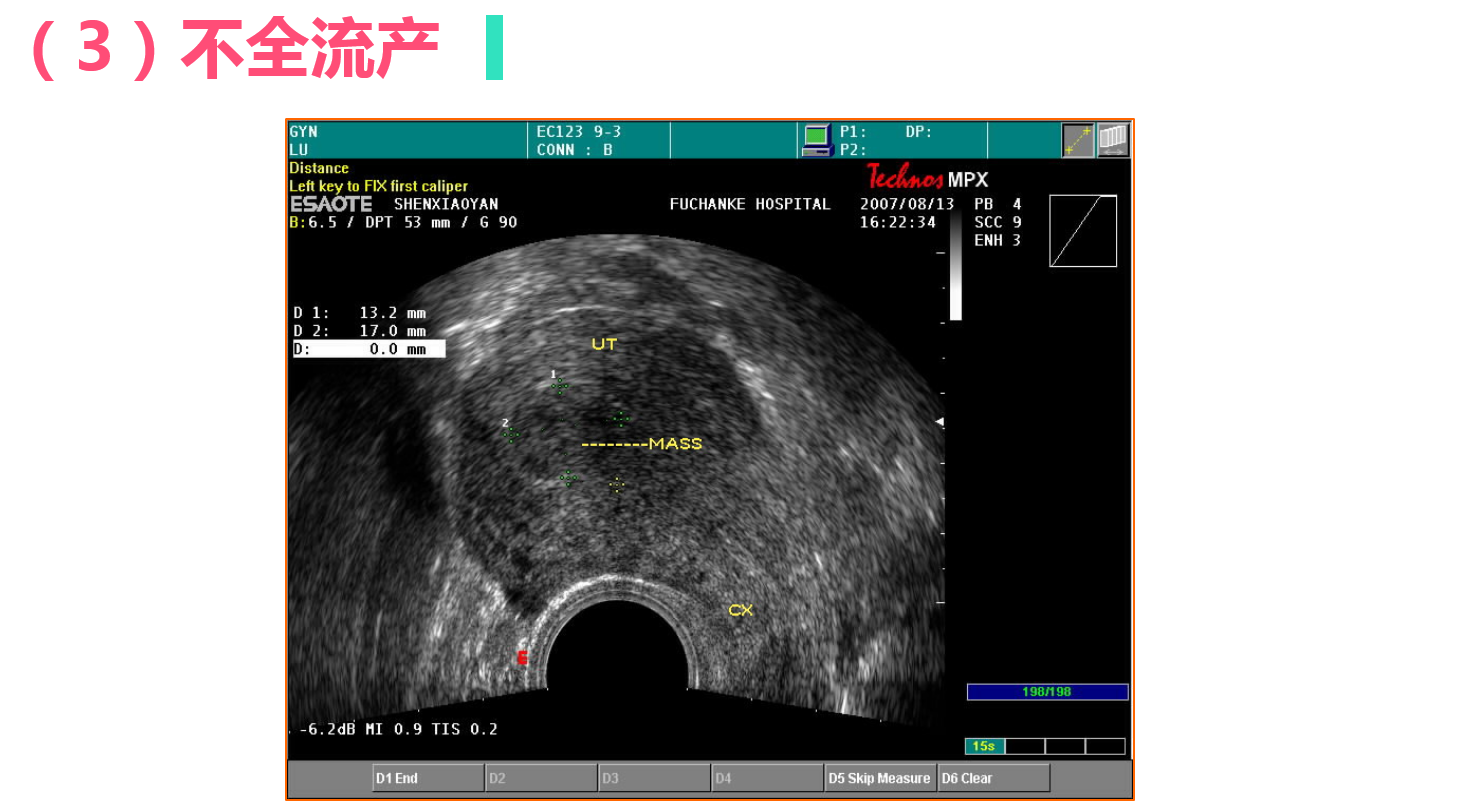Viewport: 1459px width, 810px height.
Task: Click the 'Left key to FIX first caliper' hint
Action: (379, 186)
